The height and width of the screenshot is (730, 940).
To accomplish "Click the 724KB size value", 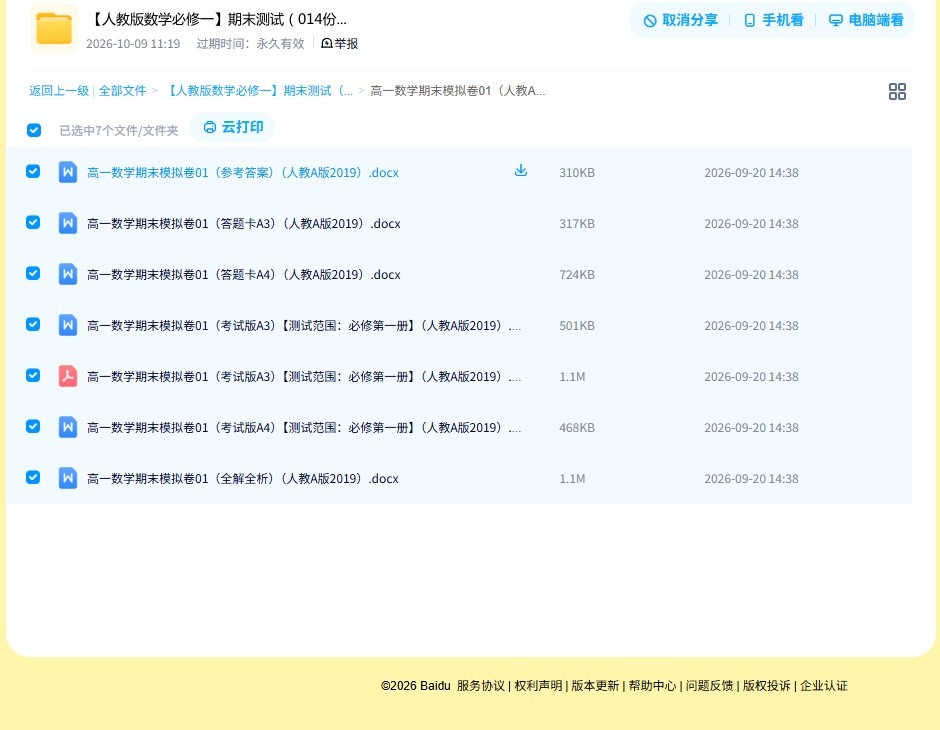I will click(577, 274).
